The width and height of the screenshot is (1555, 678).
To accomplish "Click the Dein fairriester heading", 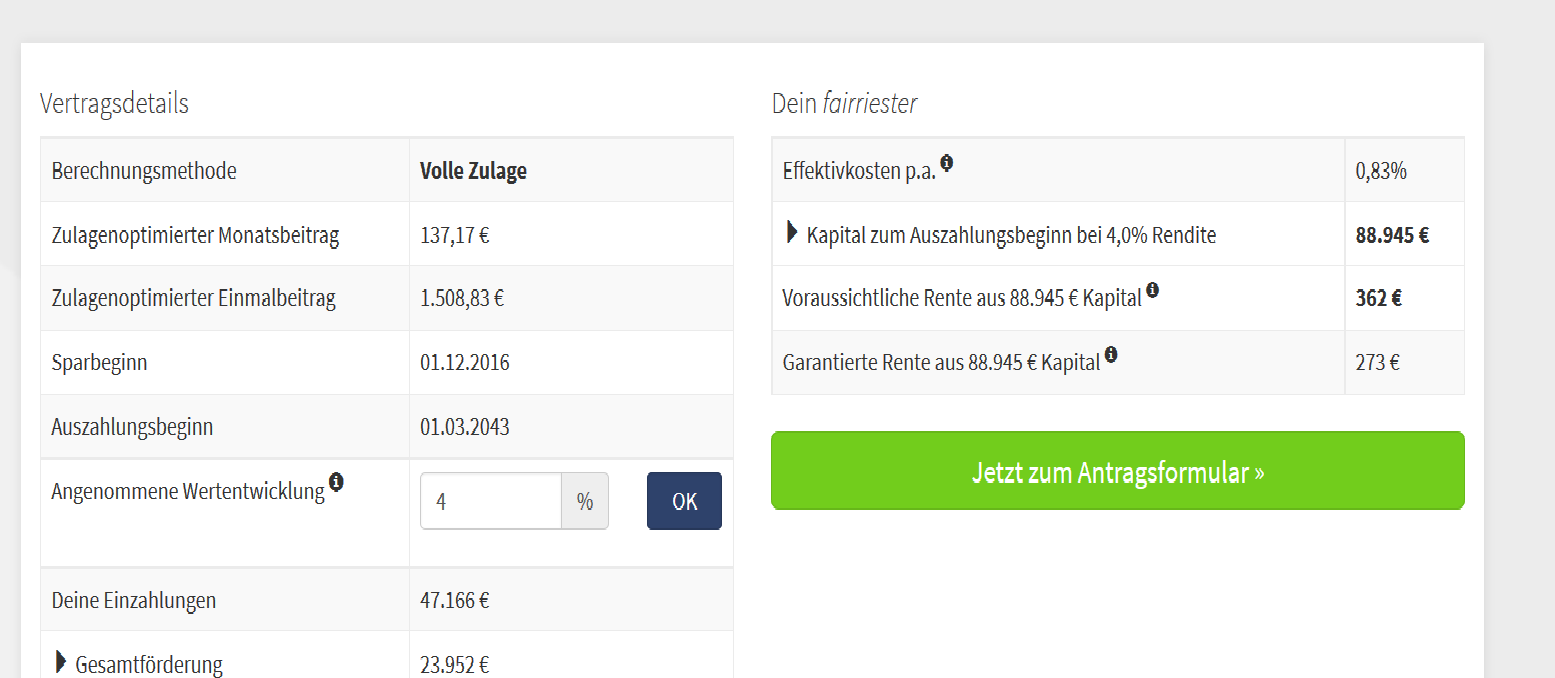I will pos(844,103).
